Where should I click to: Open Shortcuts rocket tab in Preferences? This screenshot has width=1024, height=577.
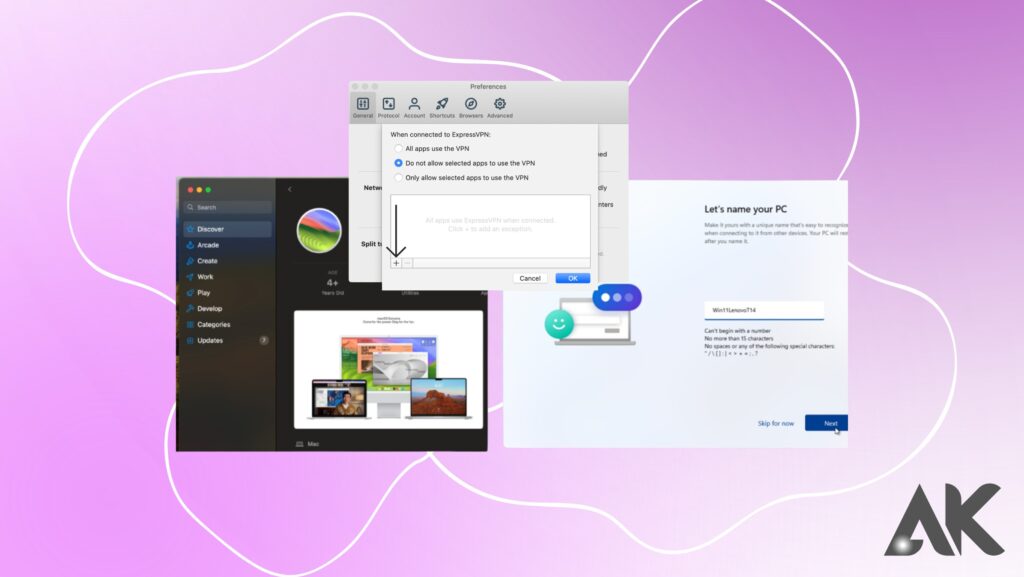442,107
